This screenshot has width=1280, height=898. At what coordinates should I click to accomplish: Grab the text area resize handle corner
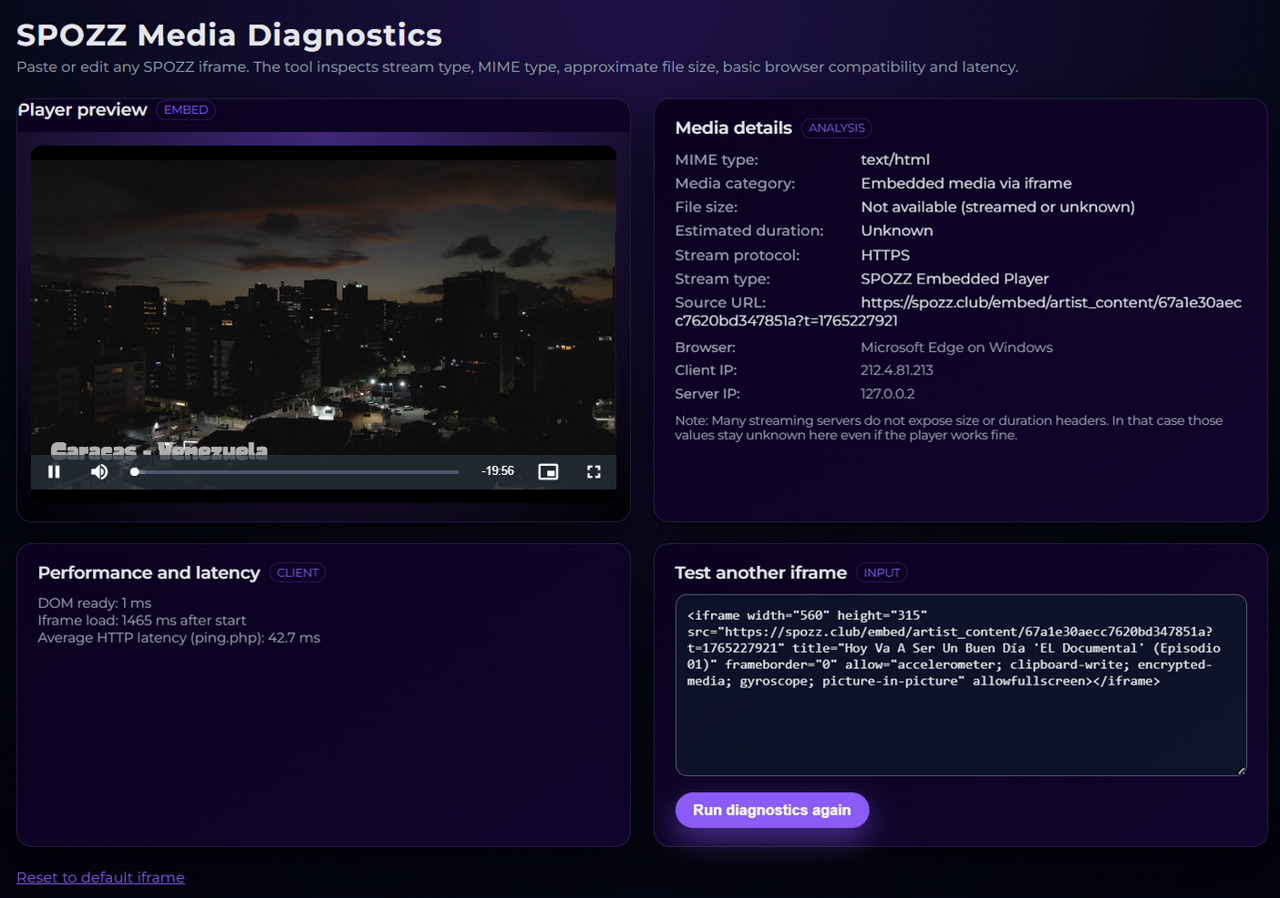pos(1241,770)
